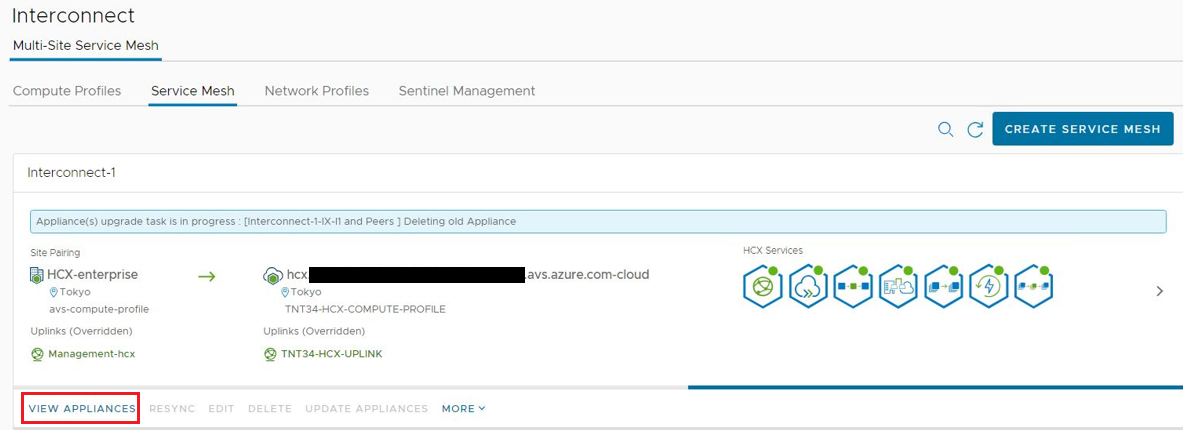1183x430 pixels.
Task: Expand the MORE dropdown menu
Action: [x=463, y=408]
